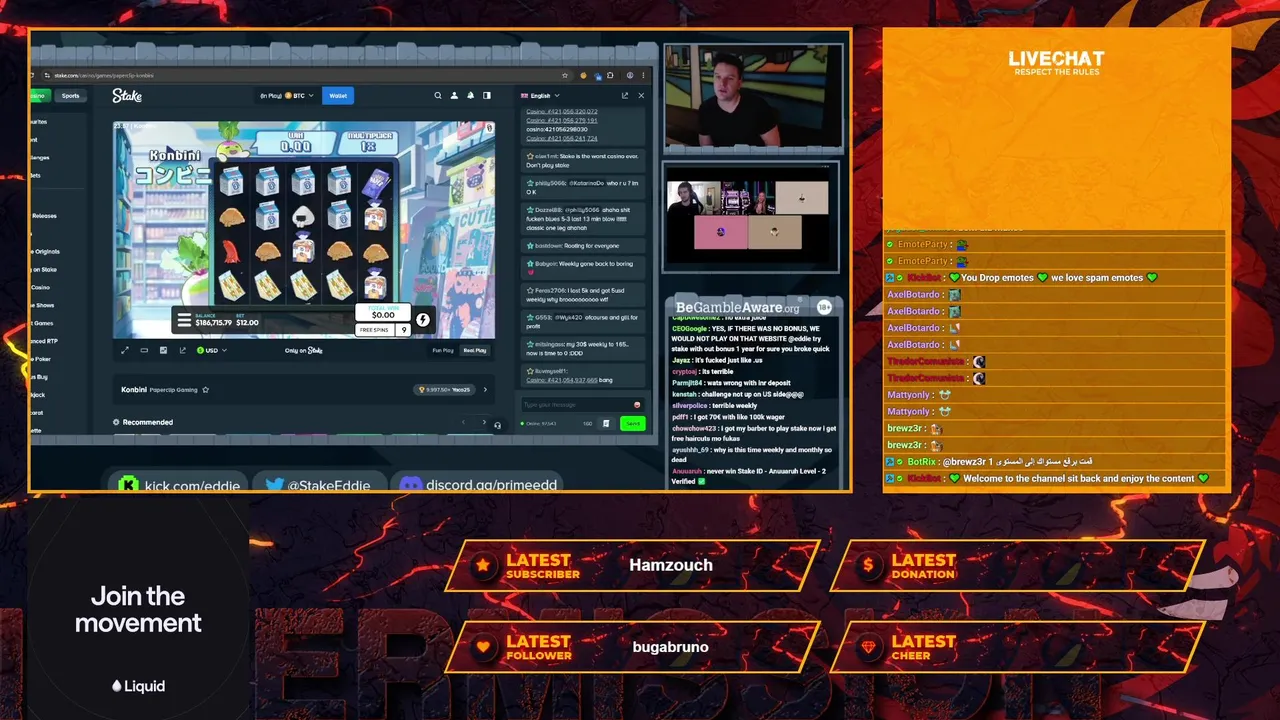1280x720 pixels.
Task: Click the Discord icon beside discord.gg/primeedd
Action: point(410,485)
